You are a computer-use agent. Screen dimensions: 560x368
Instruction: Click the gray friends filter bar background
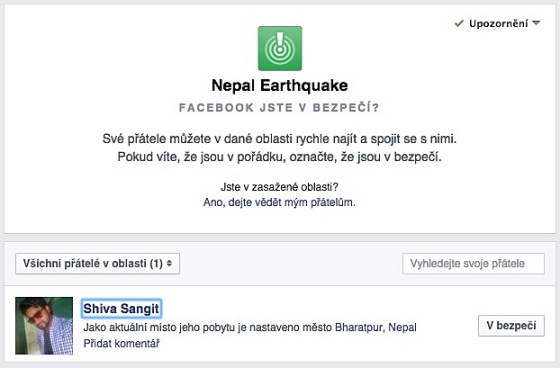291,264
